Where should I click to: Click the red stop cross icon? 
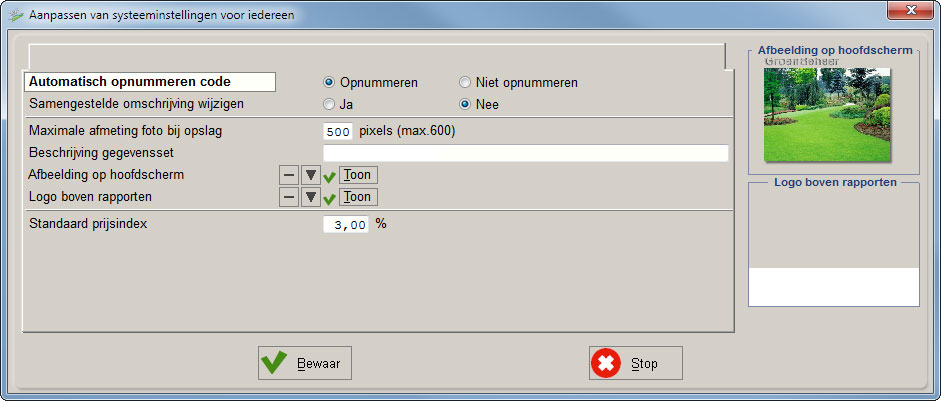605,363
